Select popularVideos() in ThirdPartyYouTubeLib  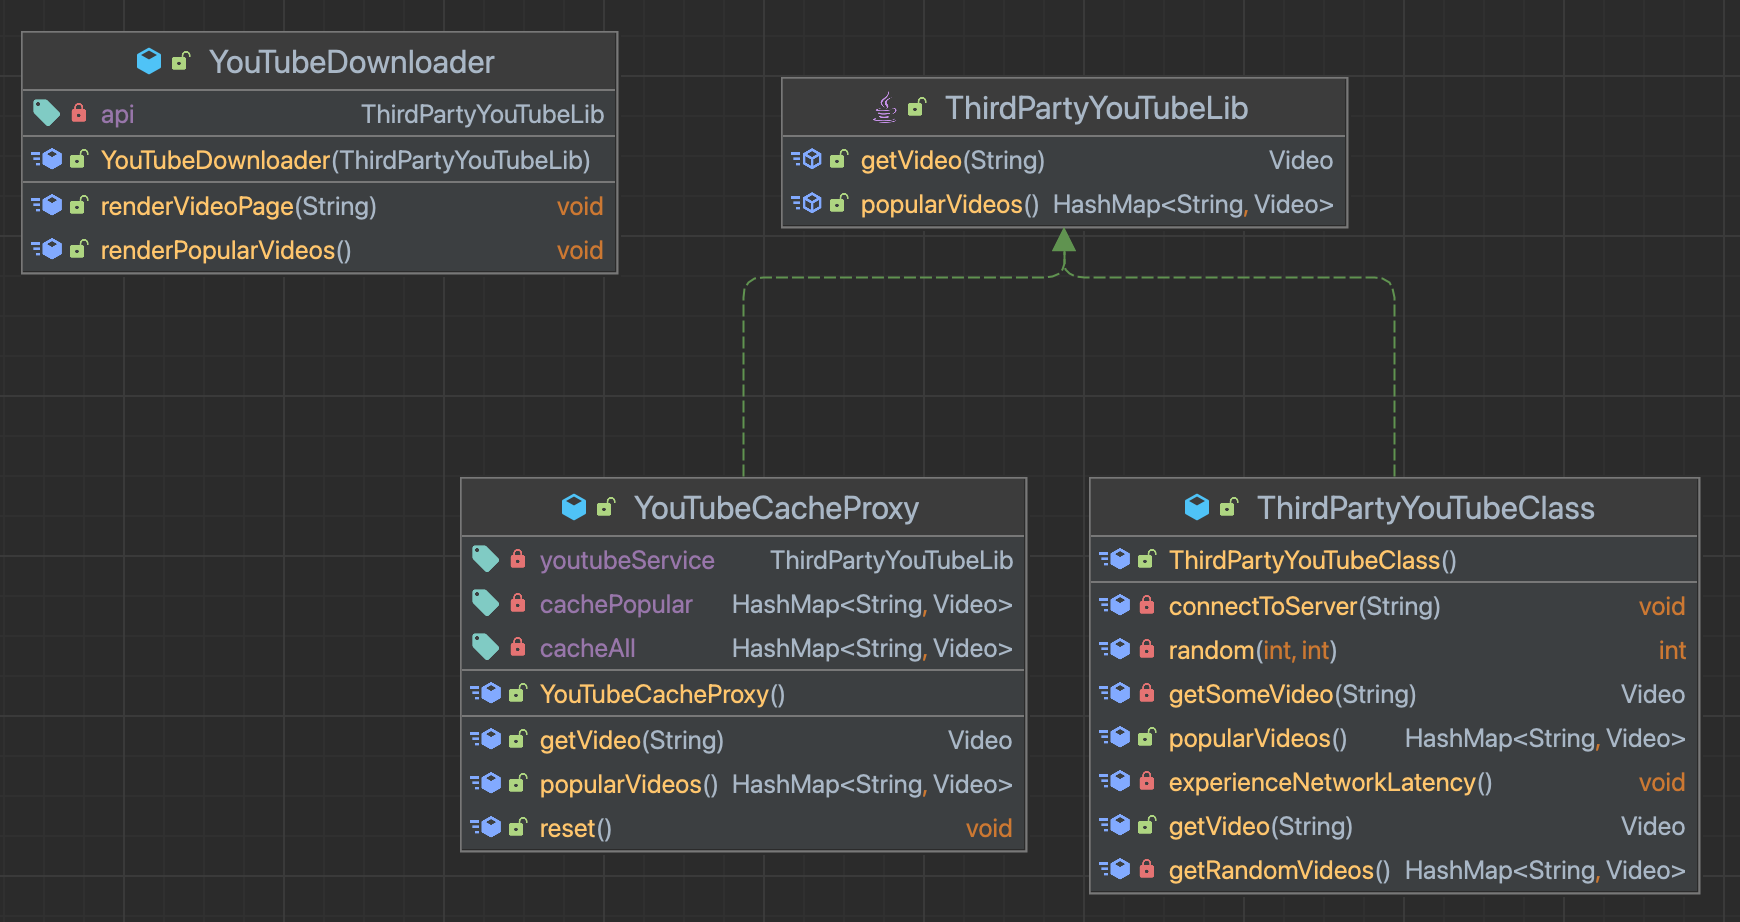(949, 204)
